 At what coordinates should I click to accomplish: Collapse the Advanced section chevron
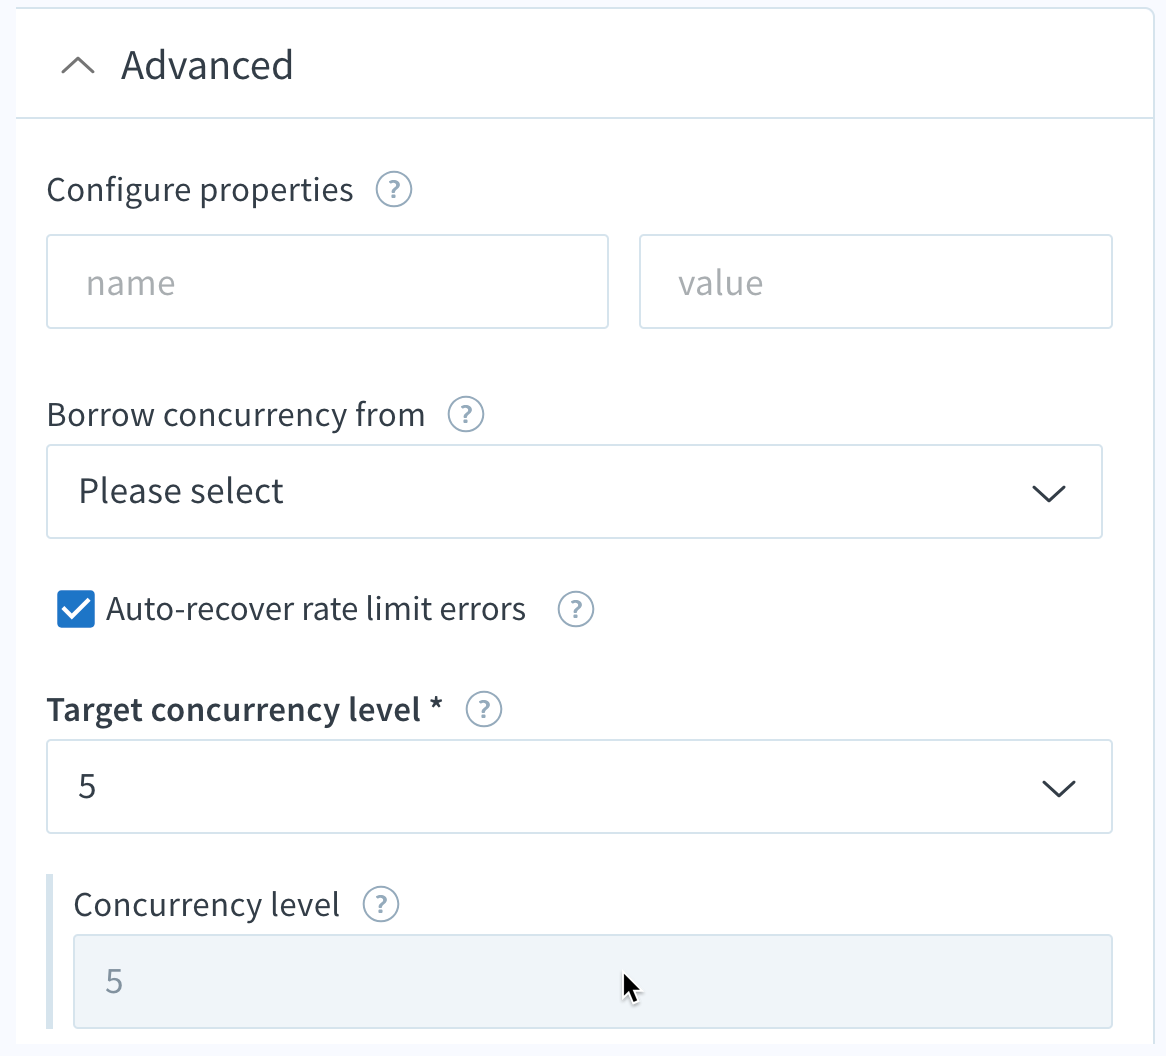[x=78, y=65]
